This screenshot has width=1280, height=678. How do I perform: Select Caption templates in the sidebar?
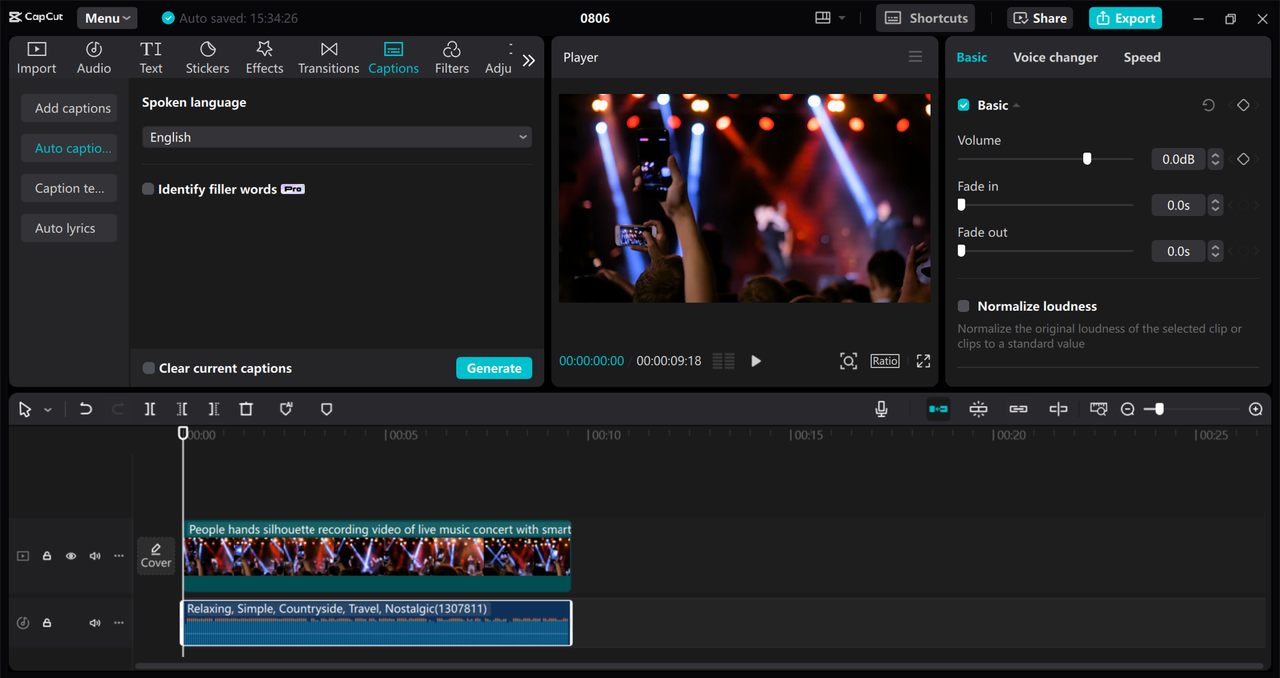click(x=69, y=188)
